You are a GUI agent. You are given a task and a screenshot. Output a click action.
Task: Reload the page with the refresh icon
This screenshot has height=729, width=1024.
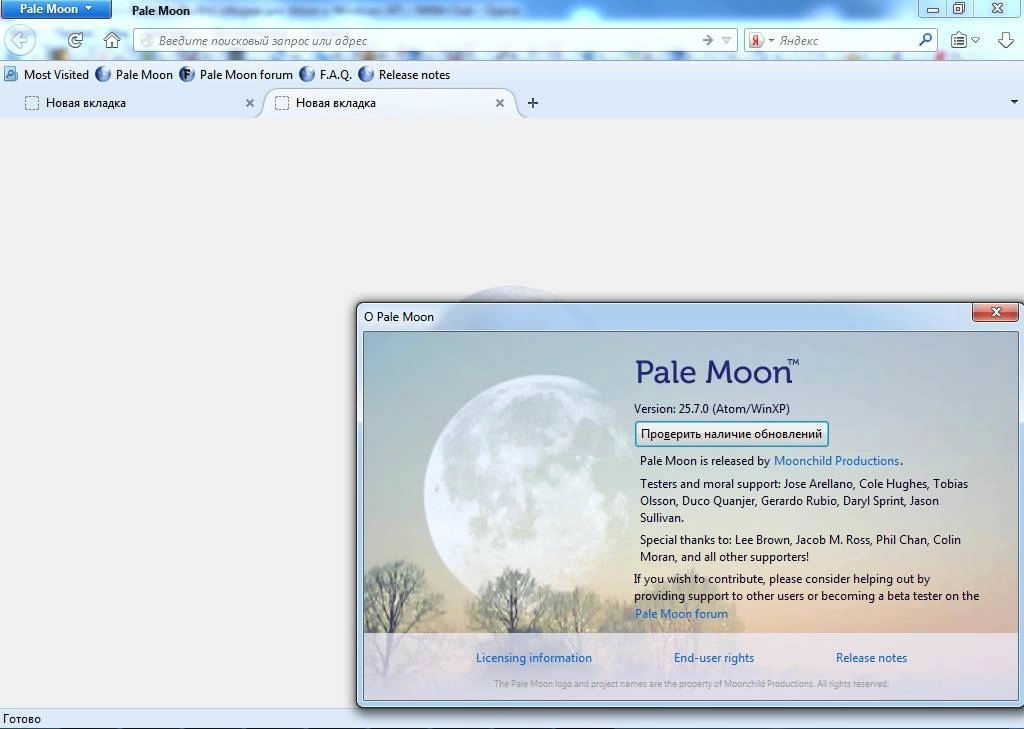[76, 40]
